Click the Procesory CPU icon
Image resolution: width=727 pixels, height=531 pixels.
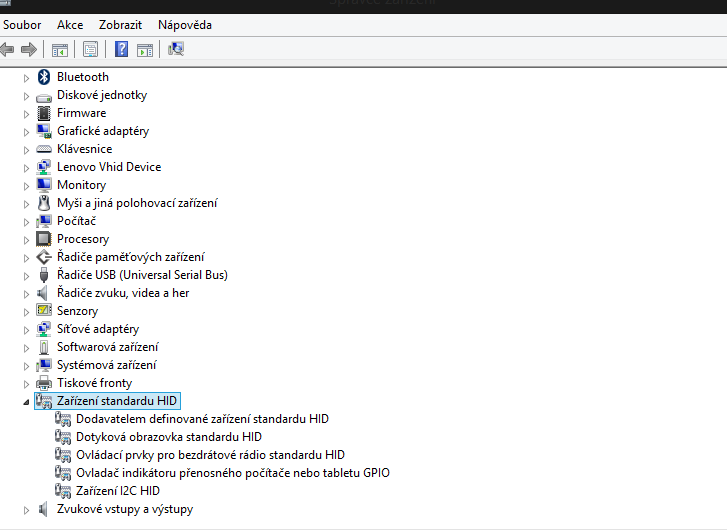(x=44, y=239)
